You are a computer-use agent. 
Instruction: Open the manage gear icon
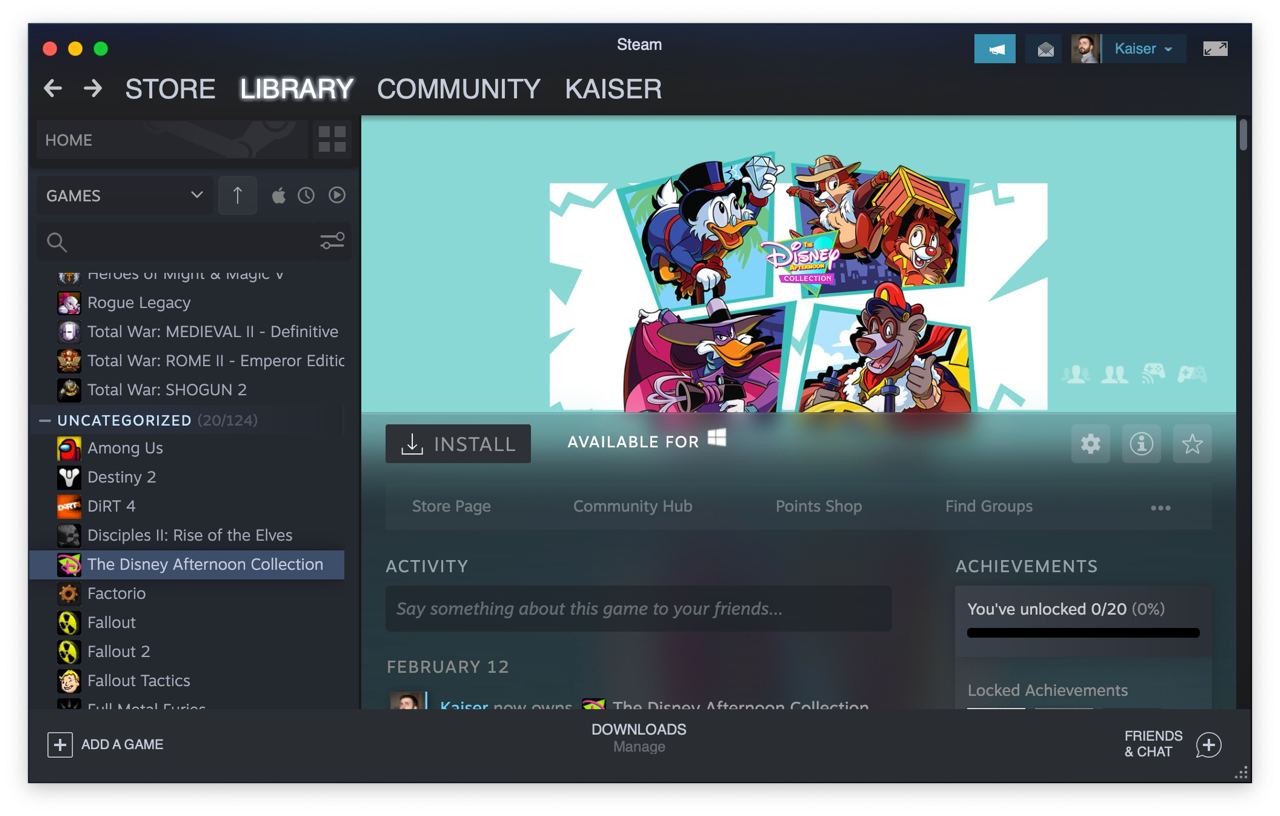1090,444
